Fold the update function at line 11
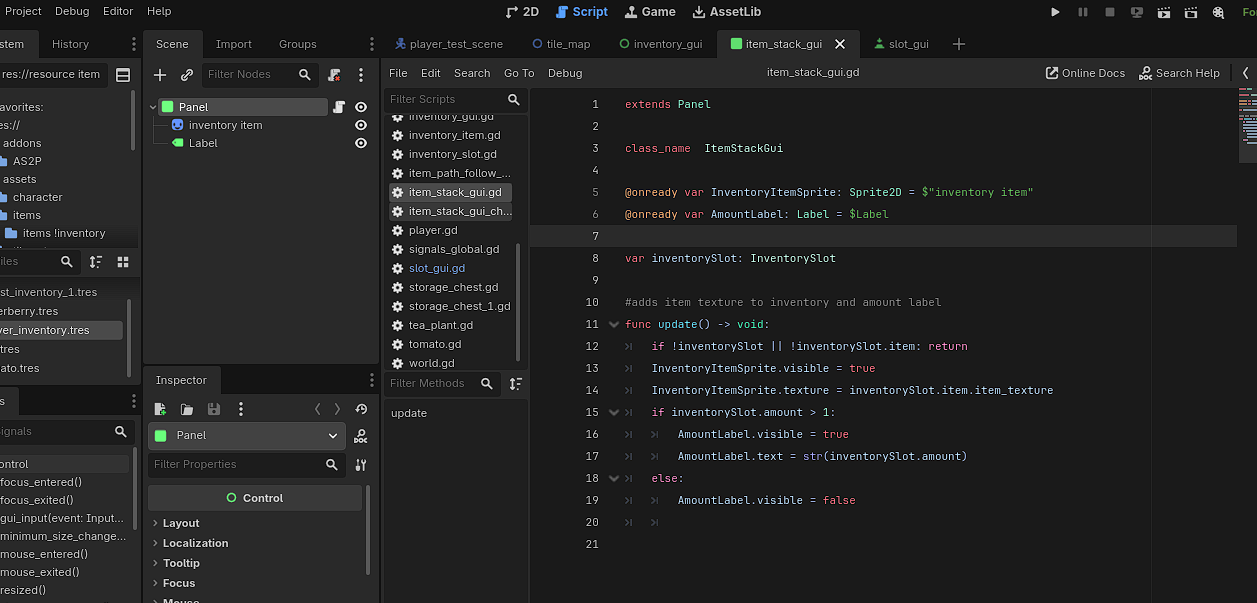The width and height of the screenshot is (1257, 603). click(613, 324)
